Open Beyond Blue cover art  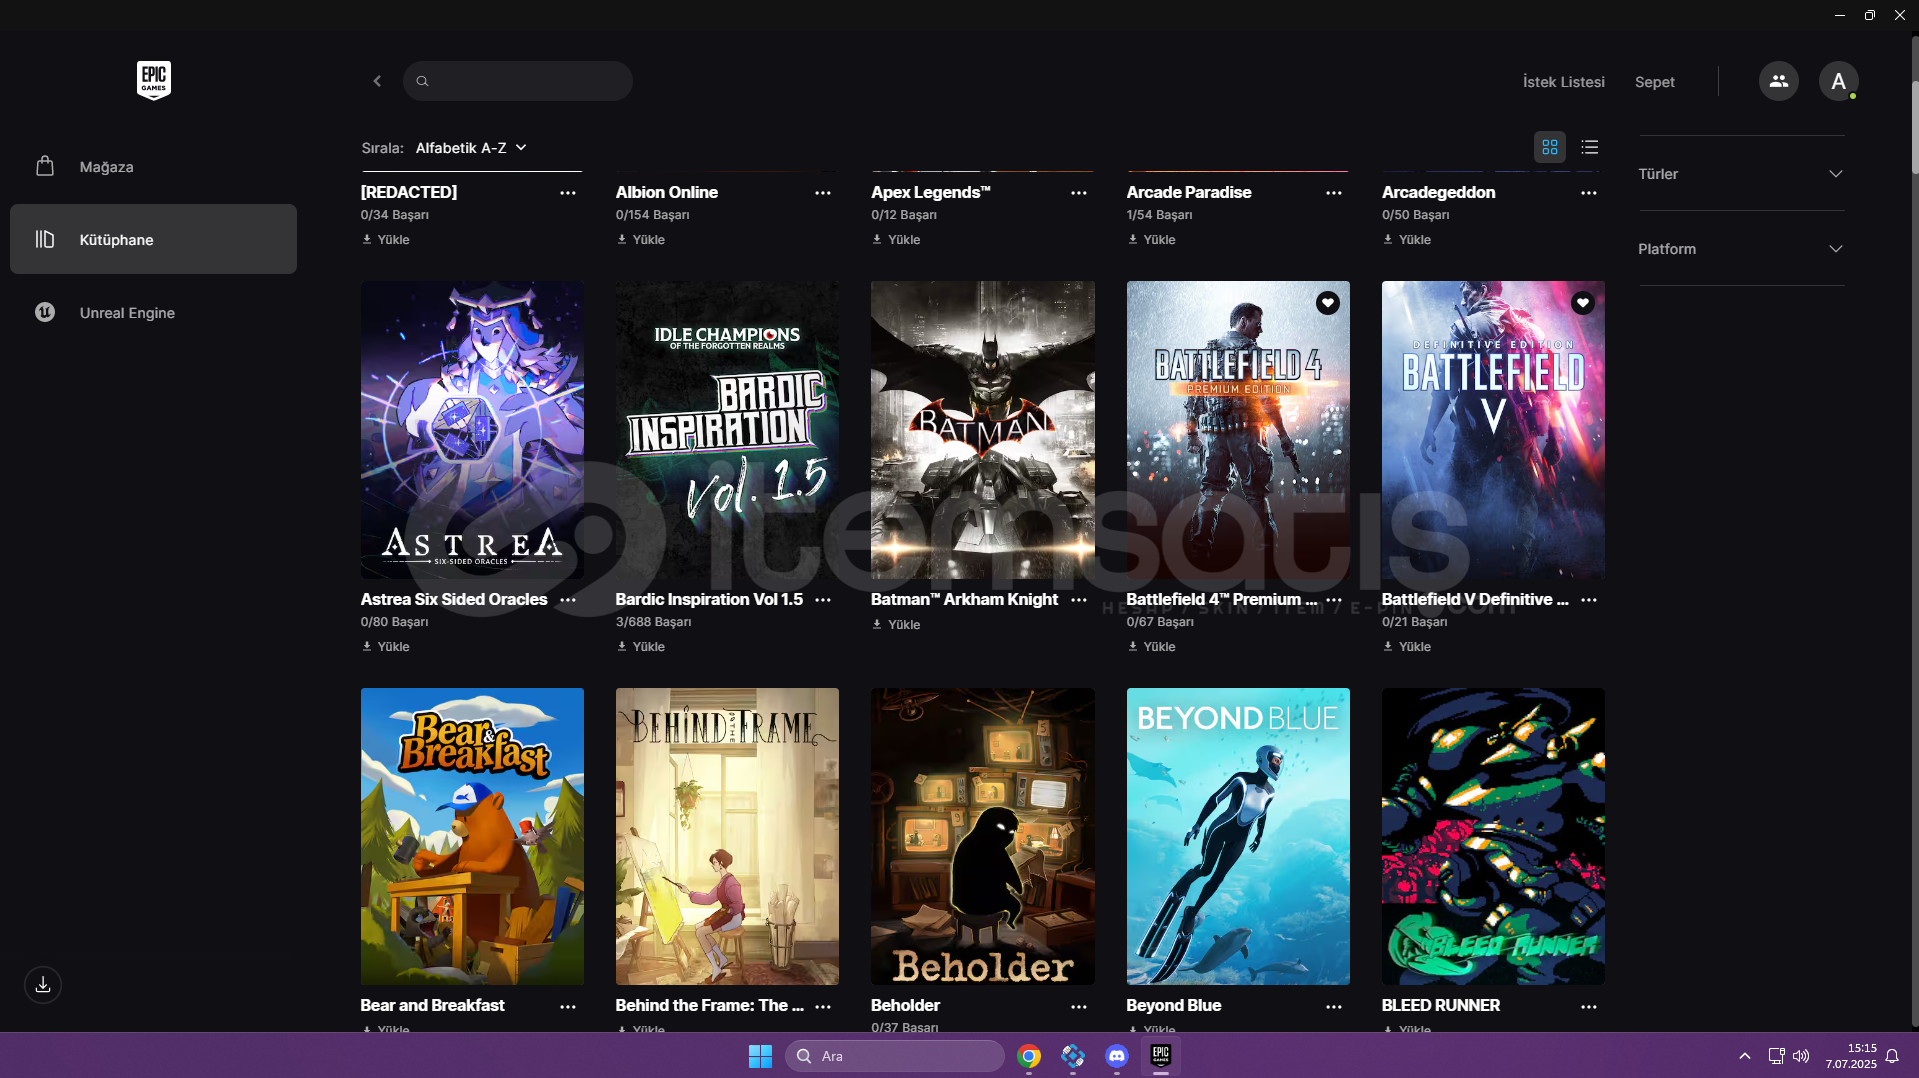click(1238, 836)
